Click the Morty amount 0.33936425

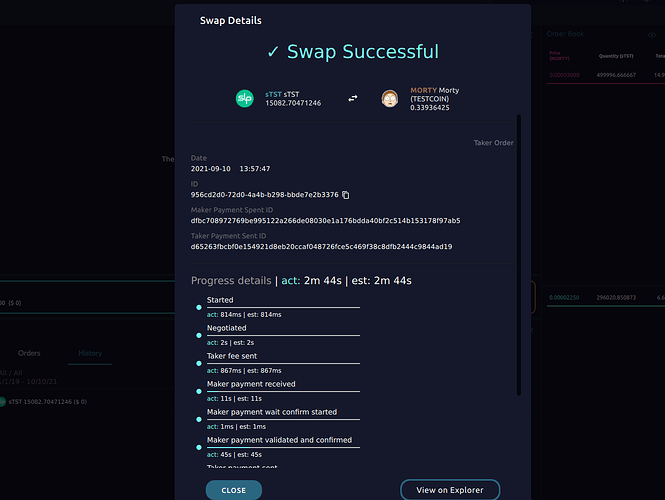(430, 108)
